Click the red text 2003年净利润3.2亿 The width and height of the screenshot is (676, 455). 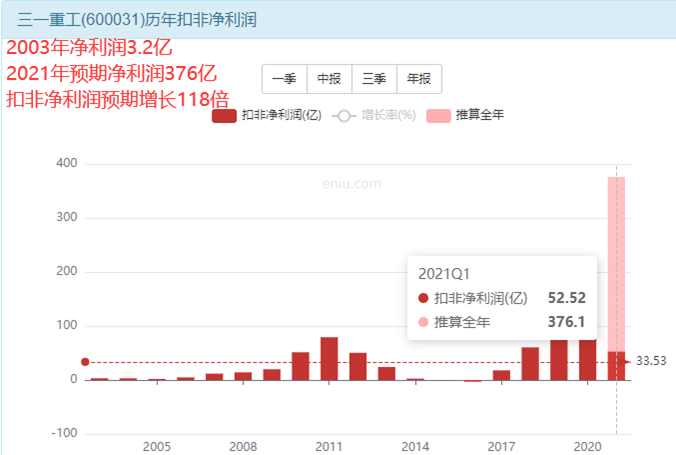(x=89, y=47)
